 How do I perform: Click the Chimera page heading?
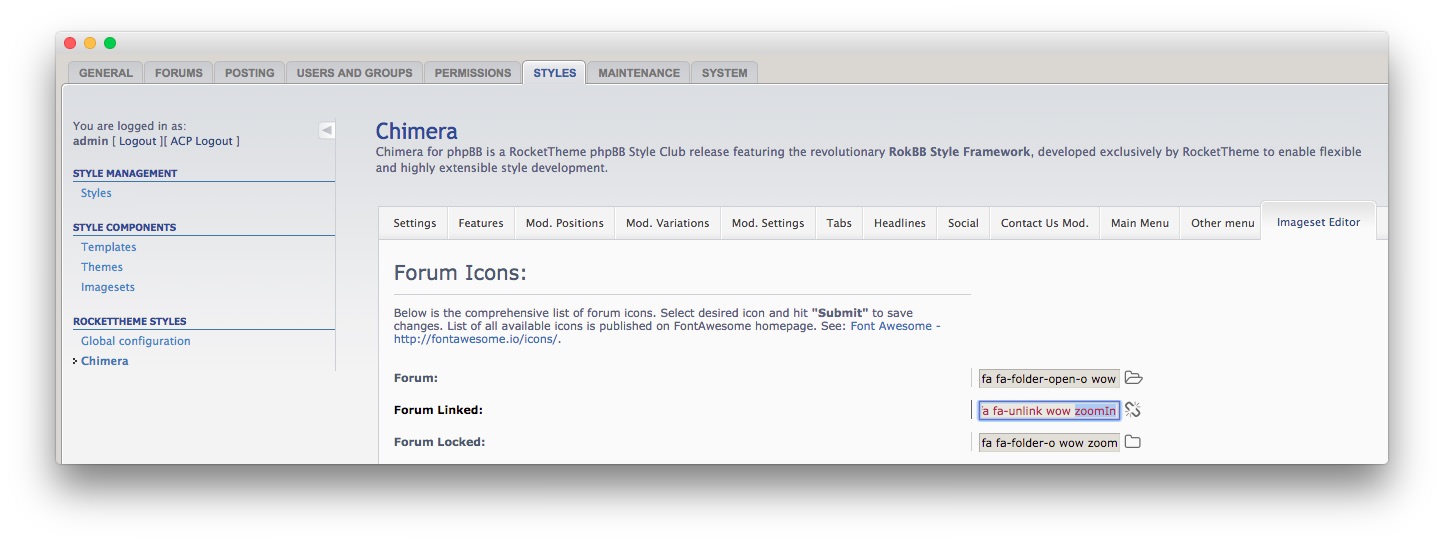(417, 131)
